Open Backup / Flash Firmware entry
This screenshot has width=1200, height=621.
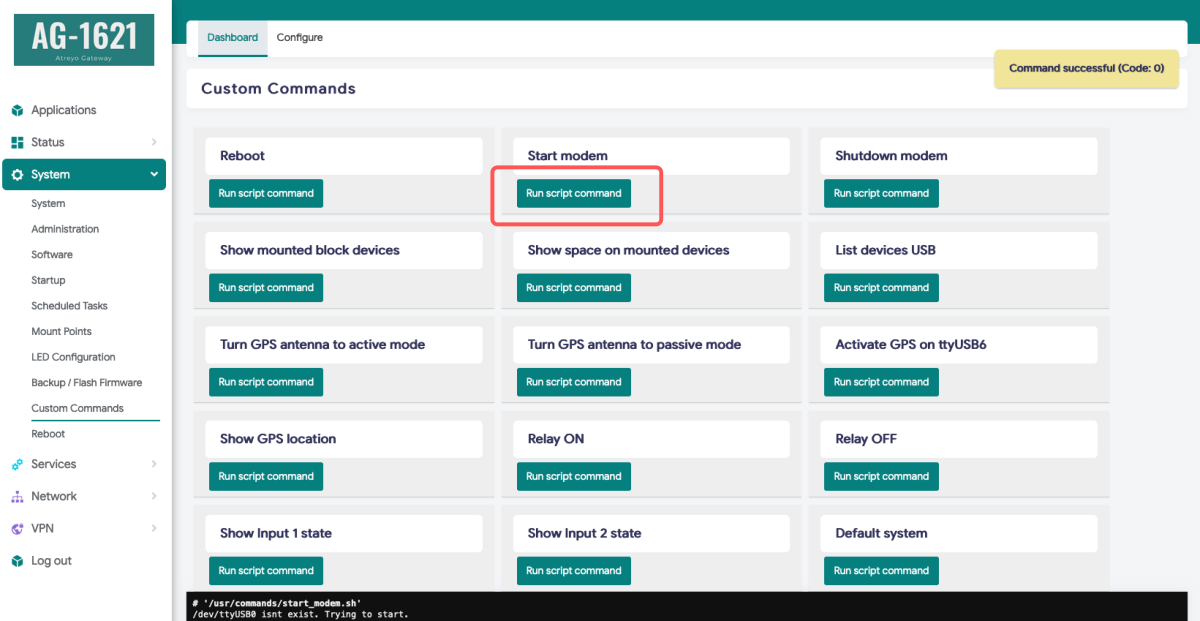(87, 382)
